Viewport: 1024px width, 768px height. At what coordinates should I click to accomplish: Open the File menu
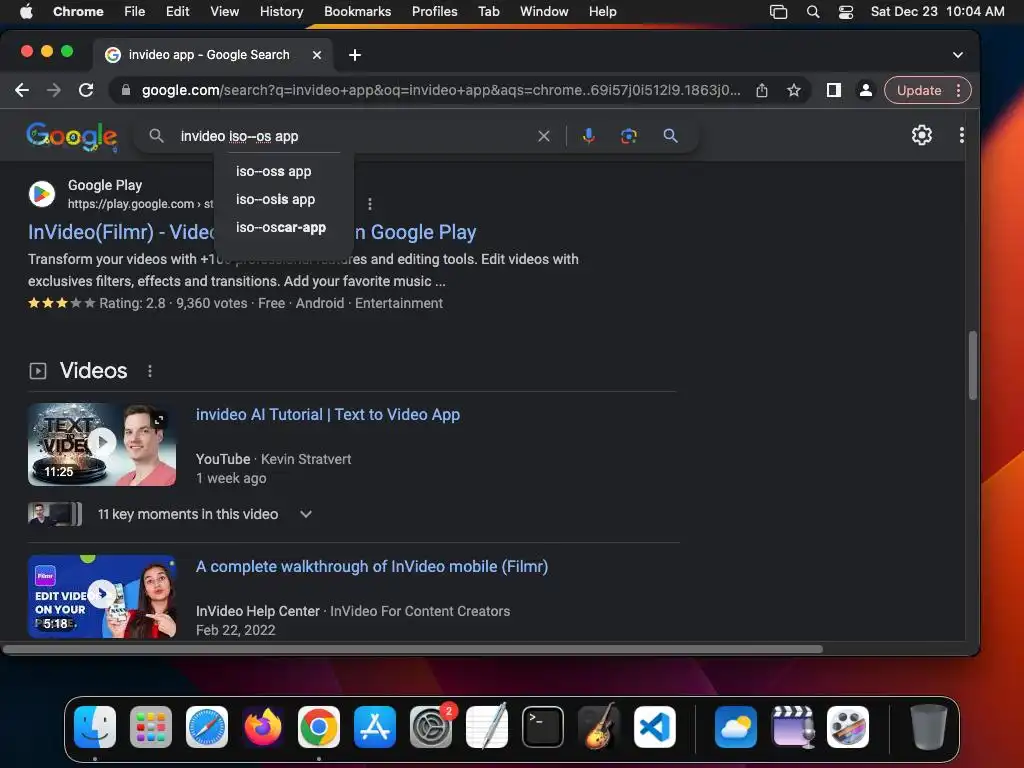pyautogui.click(x=135, y=11)
